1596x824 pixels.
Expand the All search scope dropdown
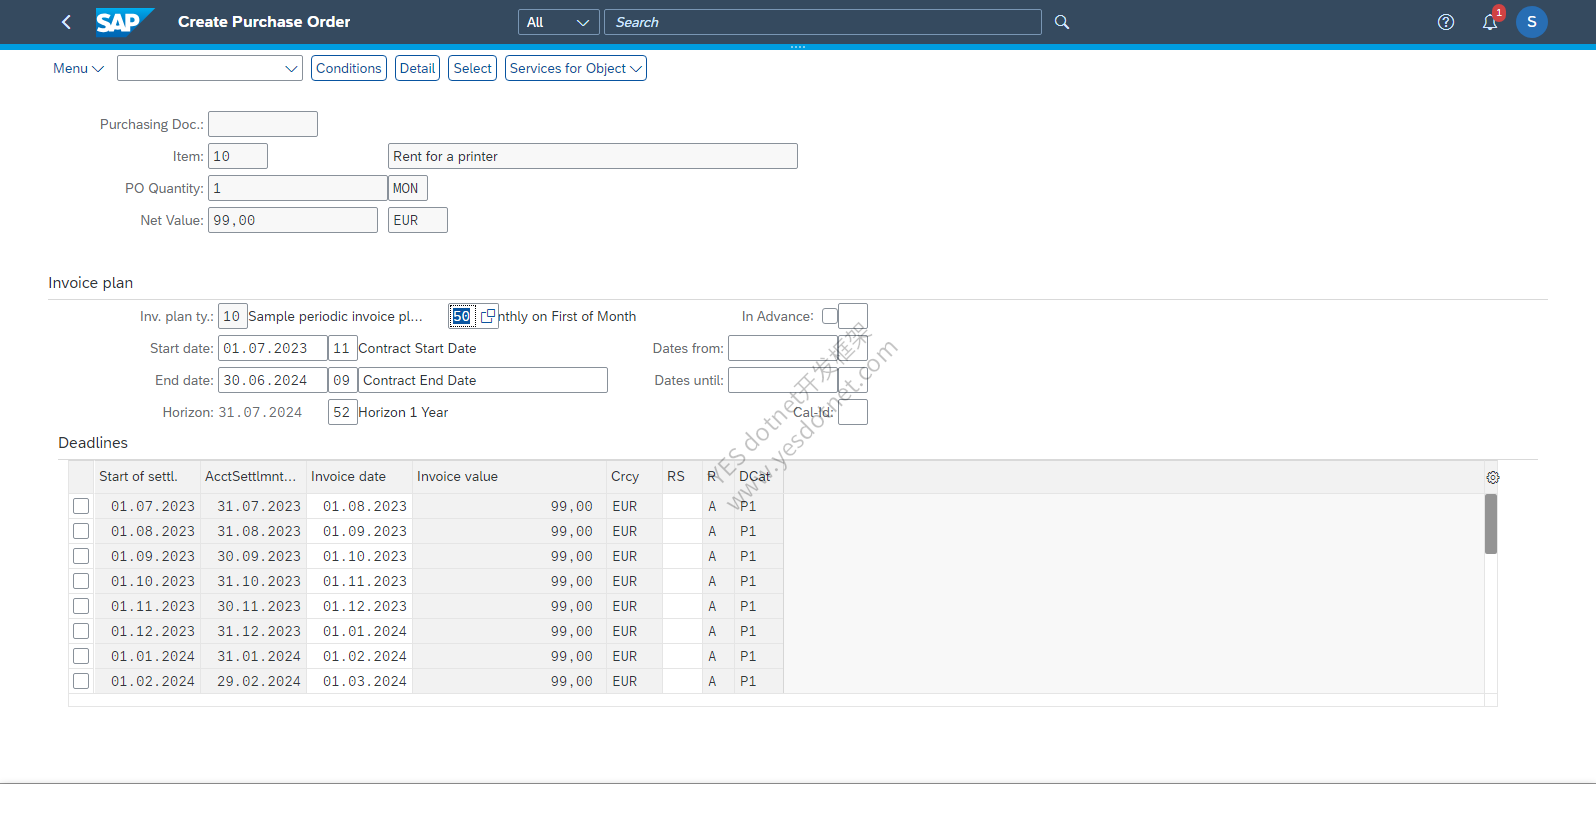559,22
